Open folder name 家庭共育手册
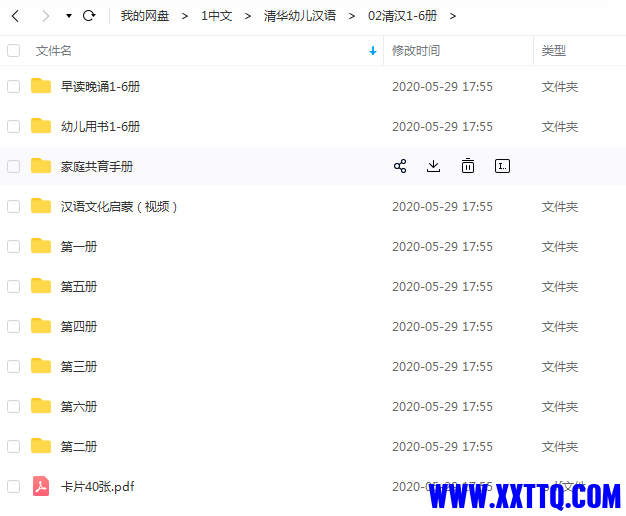626x516 pixels. (97, 166)
